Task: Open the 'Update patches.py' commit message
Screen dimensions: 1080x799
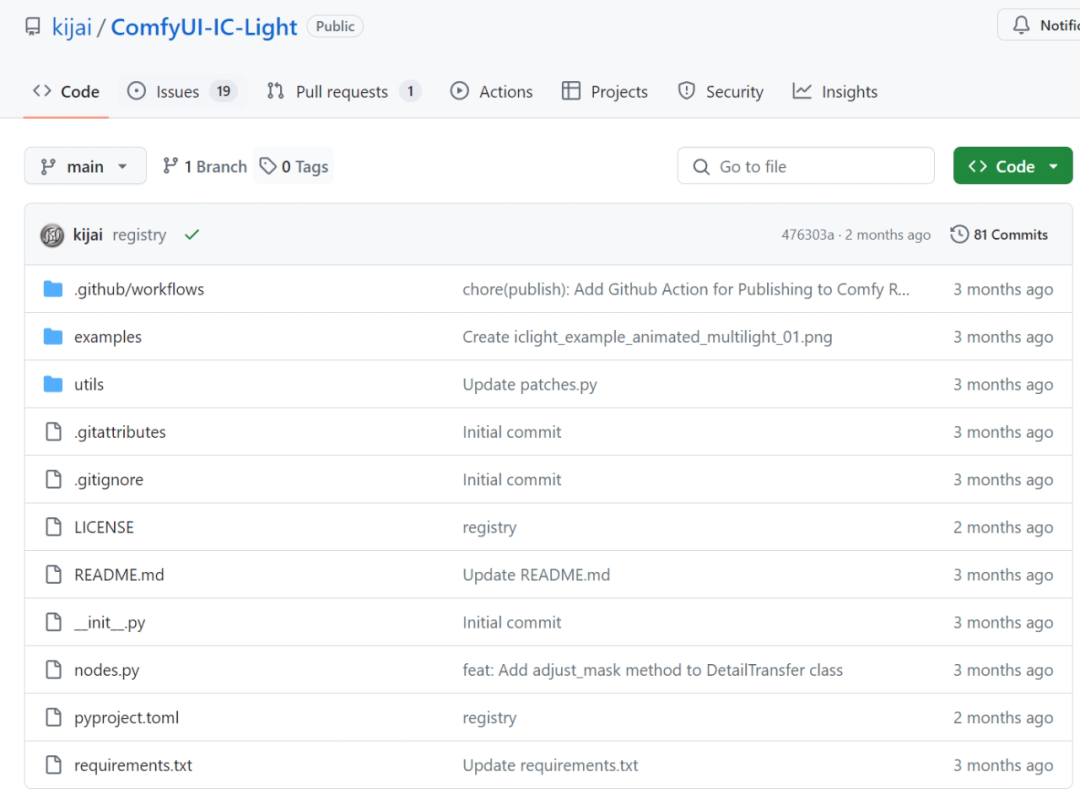Action: [530, 384]
